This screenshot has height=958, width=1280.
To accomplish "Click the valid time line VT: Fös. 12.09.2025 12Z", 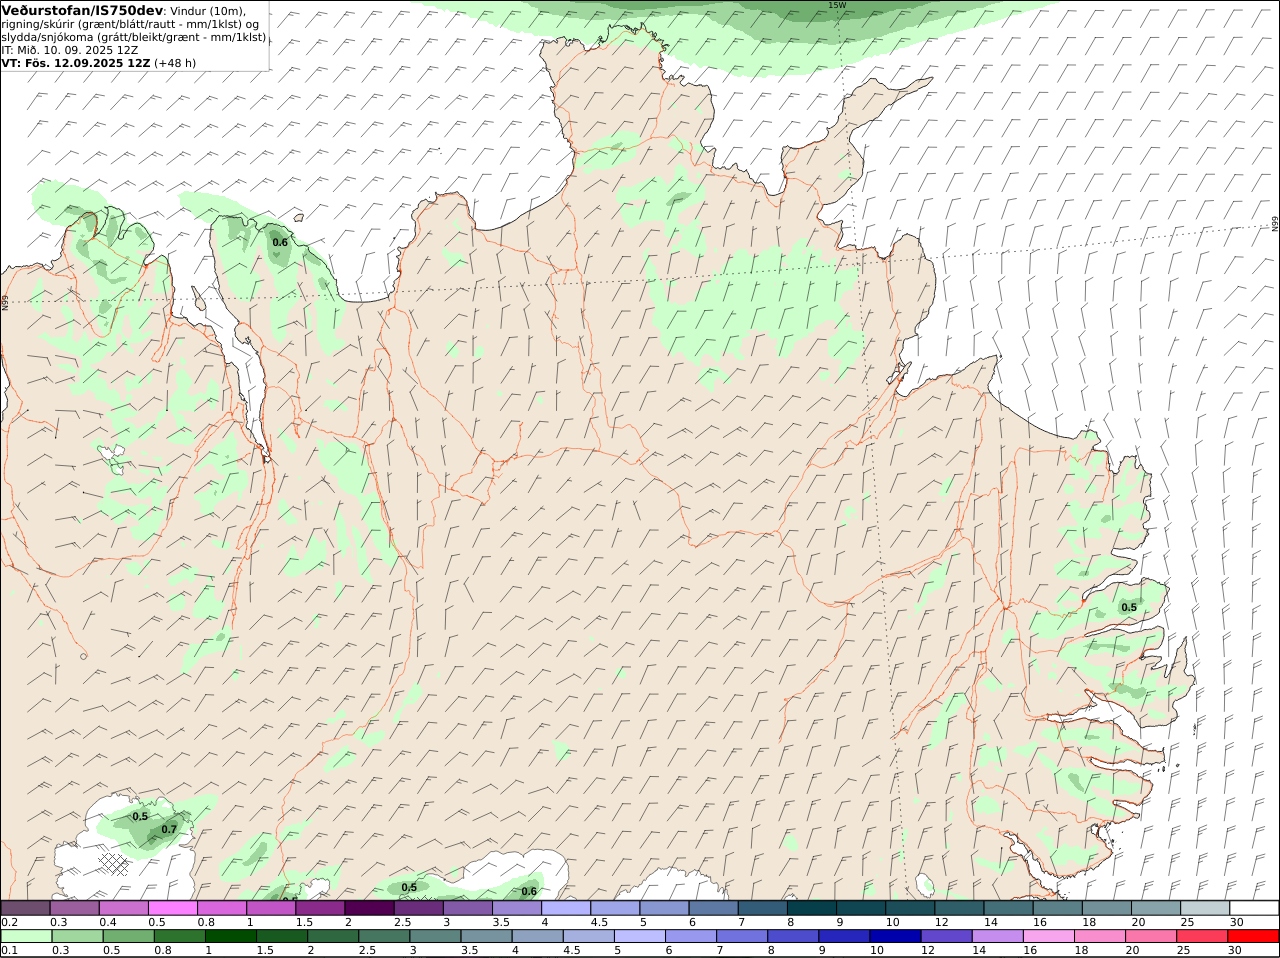I will tap(76, 62).
